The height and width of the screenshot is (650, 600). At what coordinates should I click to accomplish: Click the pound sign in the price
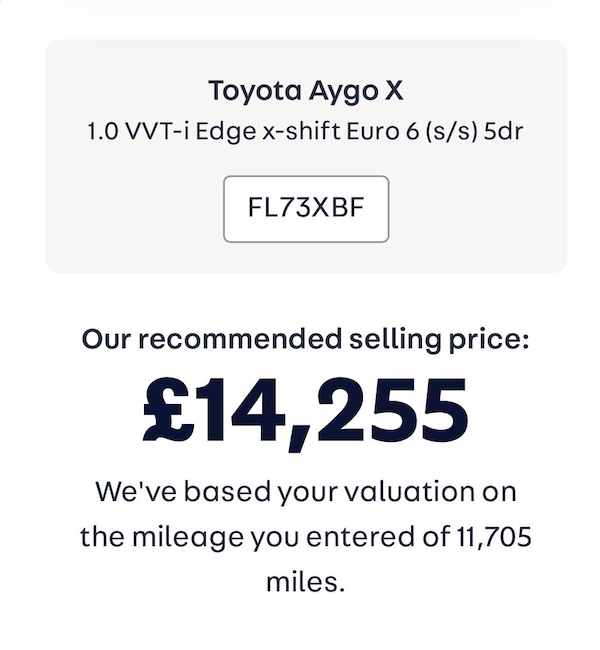coord(169,410)
